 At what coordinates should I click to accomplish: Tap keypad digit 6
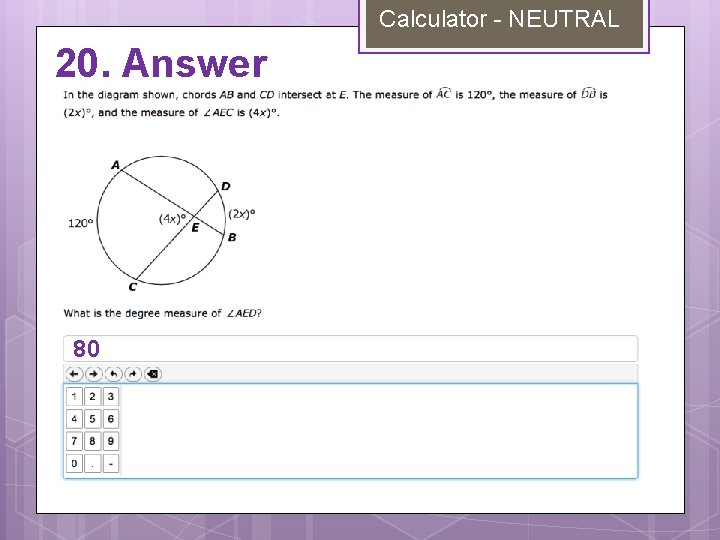coord(111,419)
